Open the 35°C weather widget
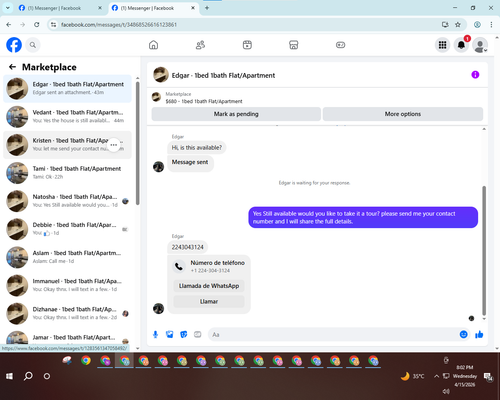The image size is (500, 400). 413,376
